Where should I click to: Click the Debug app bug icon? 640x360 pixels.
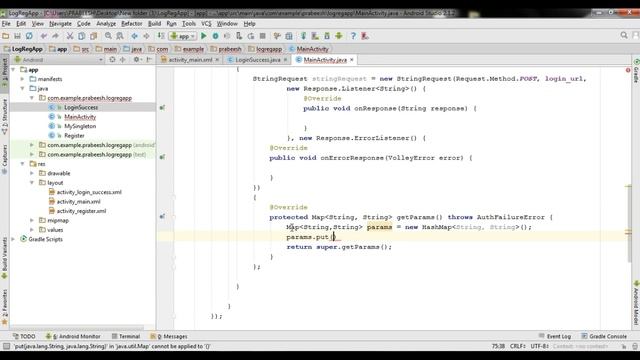pyautogui.click(x=216, y=36)
